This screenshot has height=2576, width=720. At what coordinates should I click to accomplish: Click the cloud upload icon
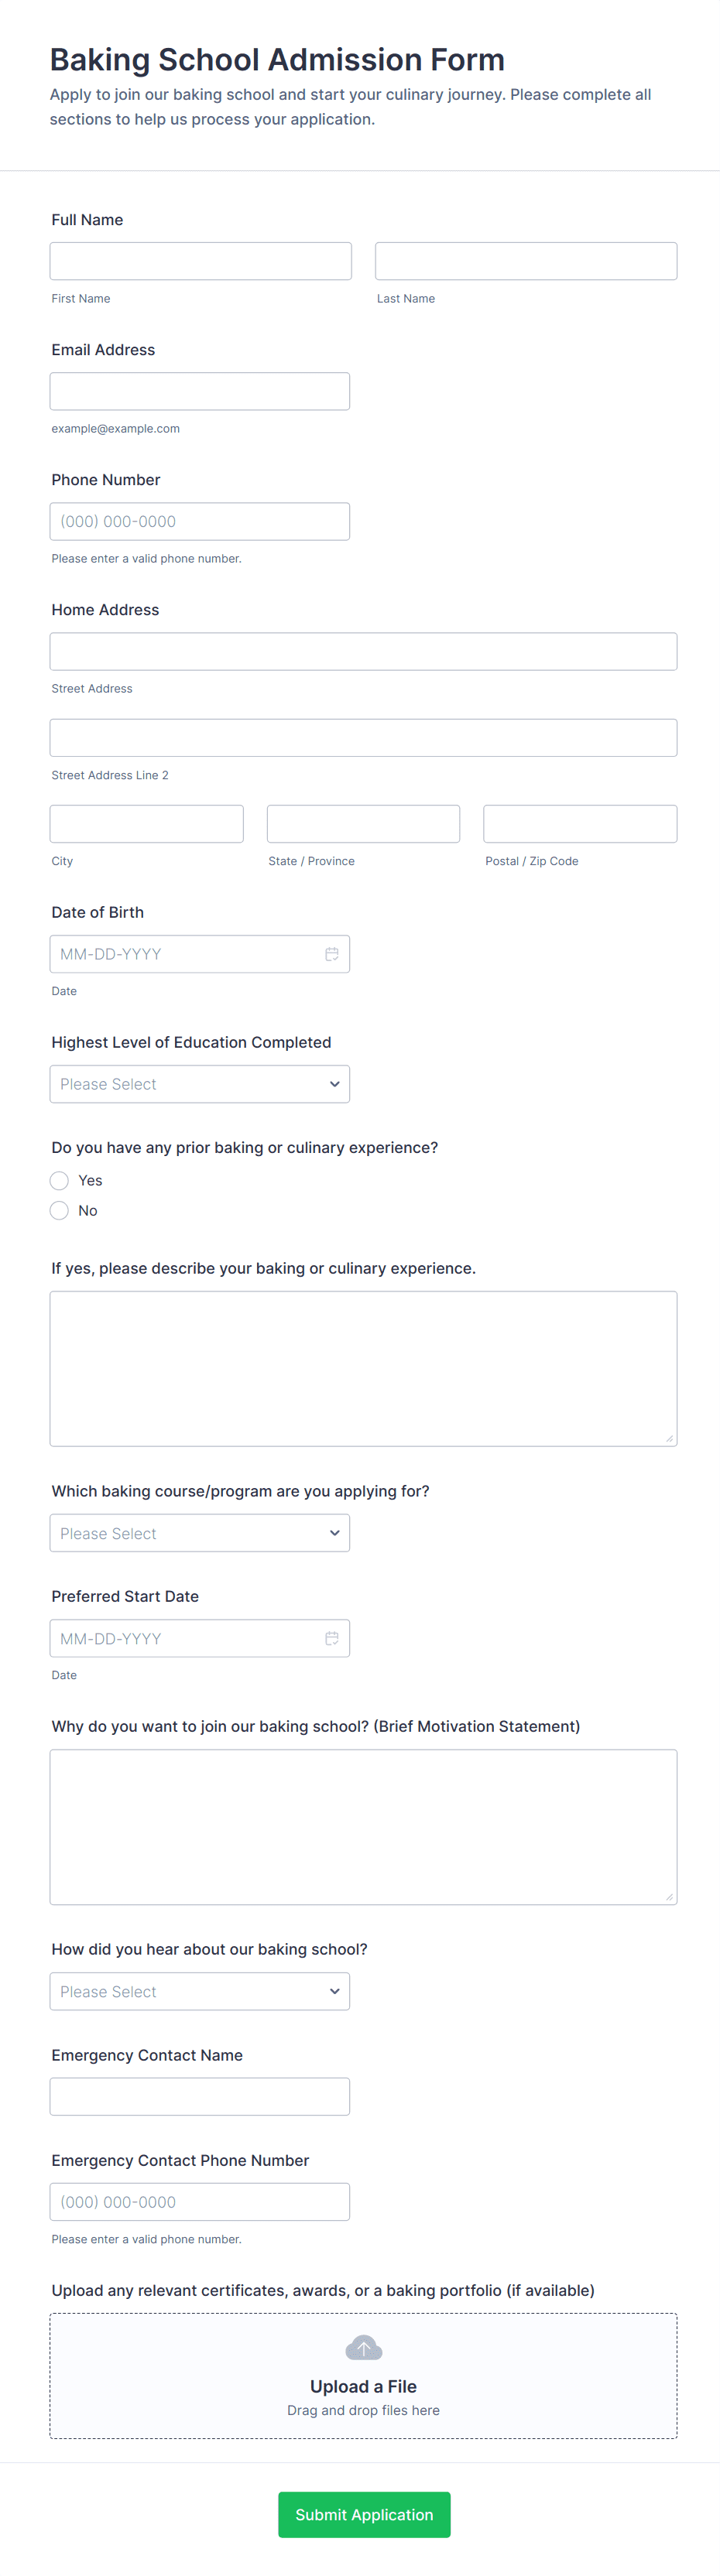tap(363, 2347)
